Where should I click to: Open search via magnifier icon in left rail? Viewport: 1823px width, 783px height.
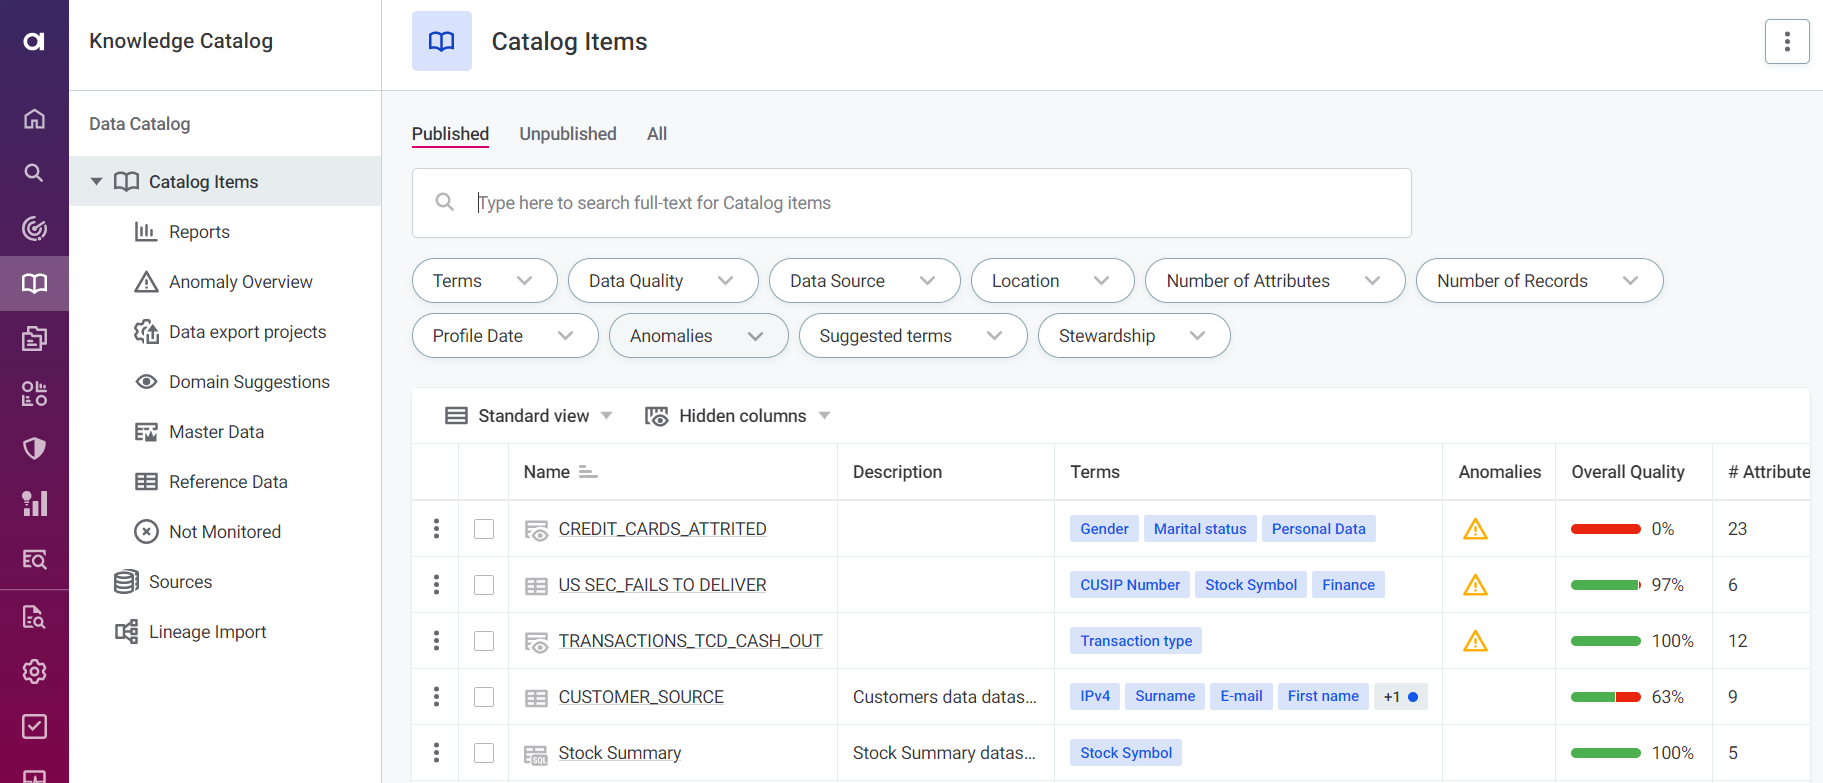click(34, 173)
